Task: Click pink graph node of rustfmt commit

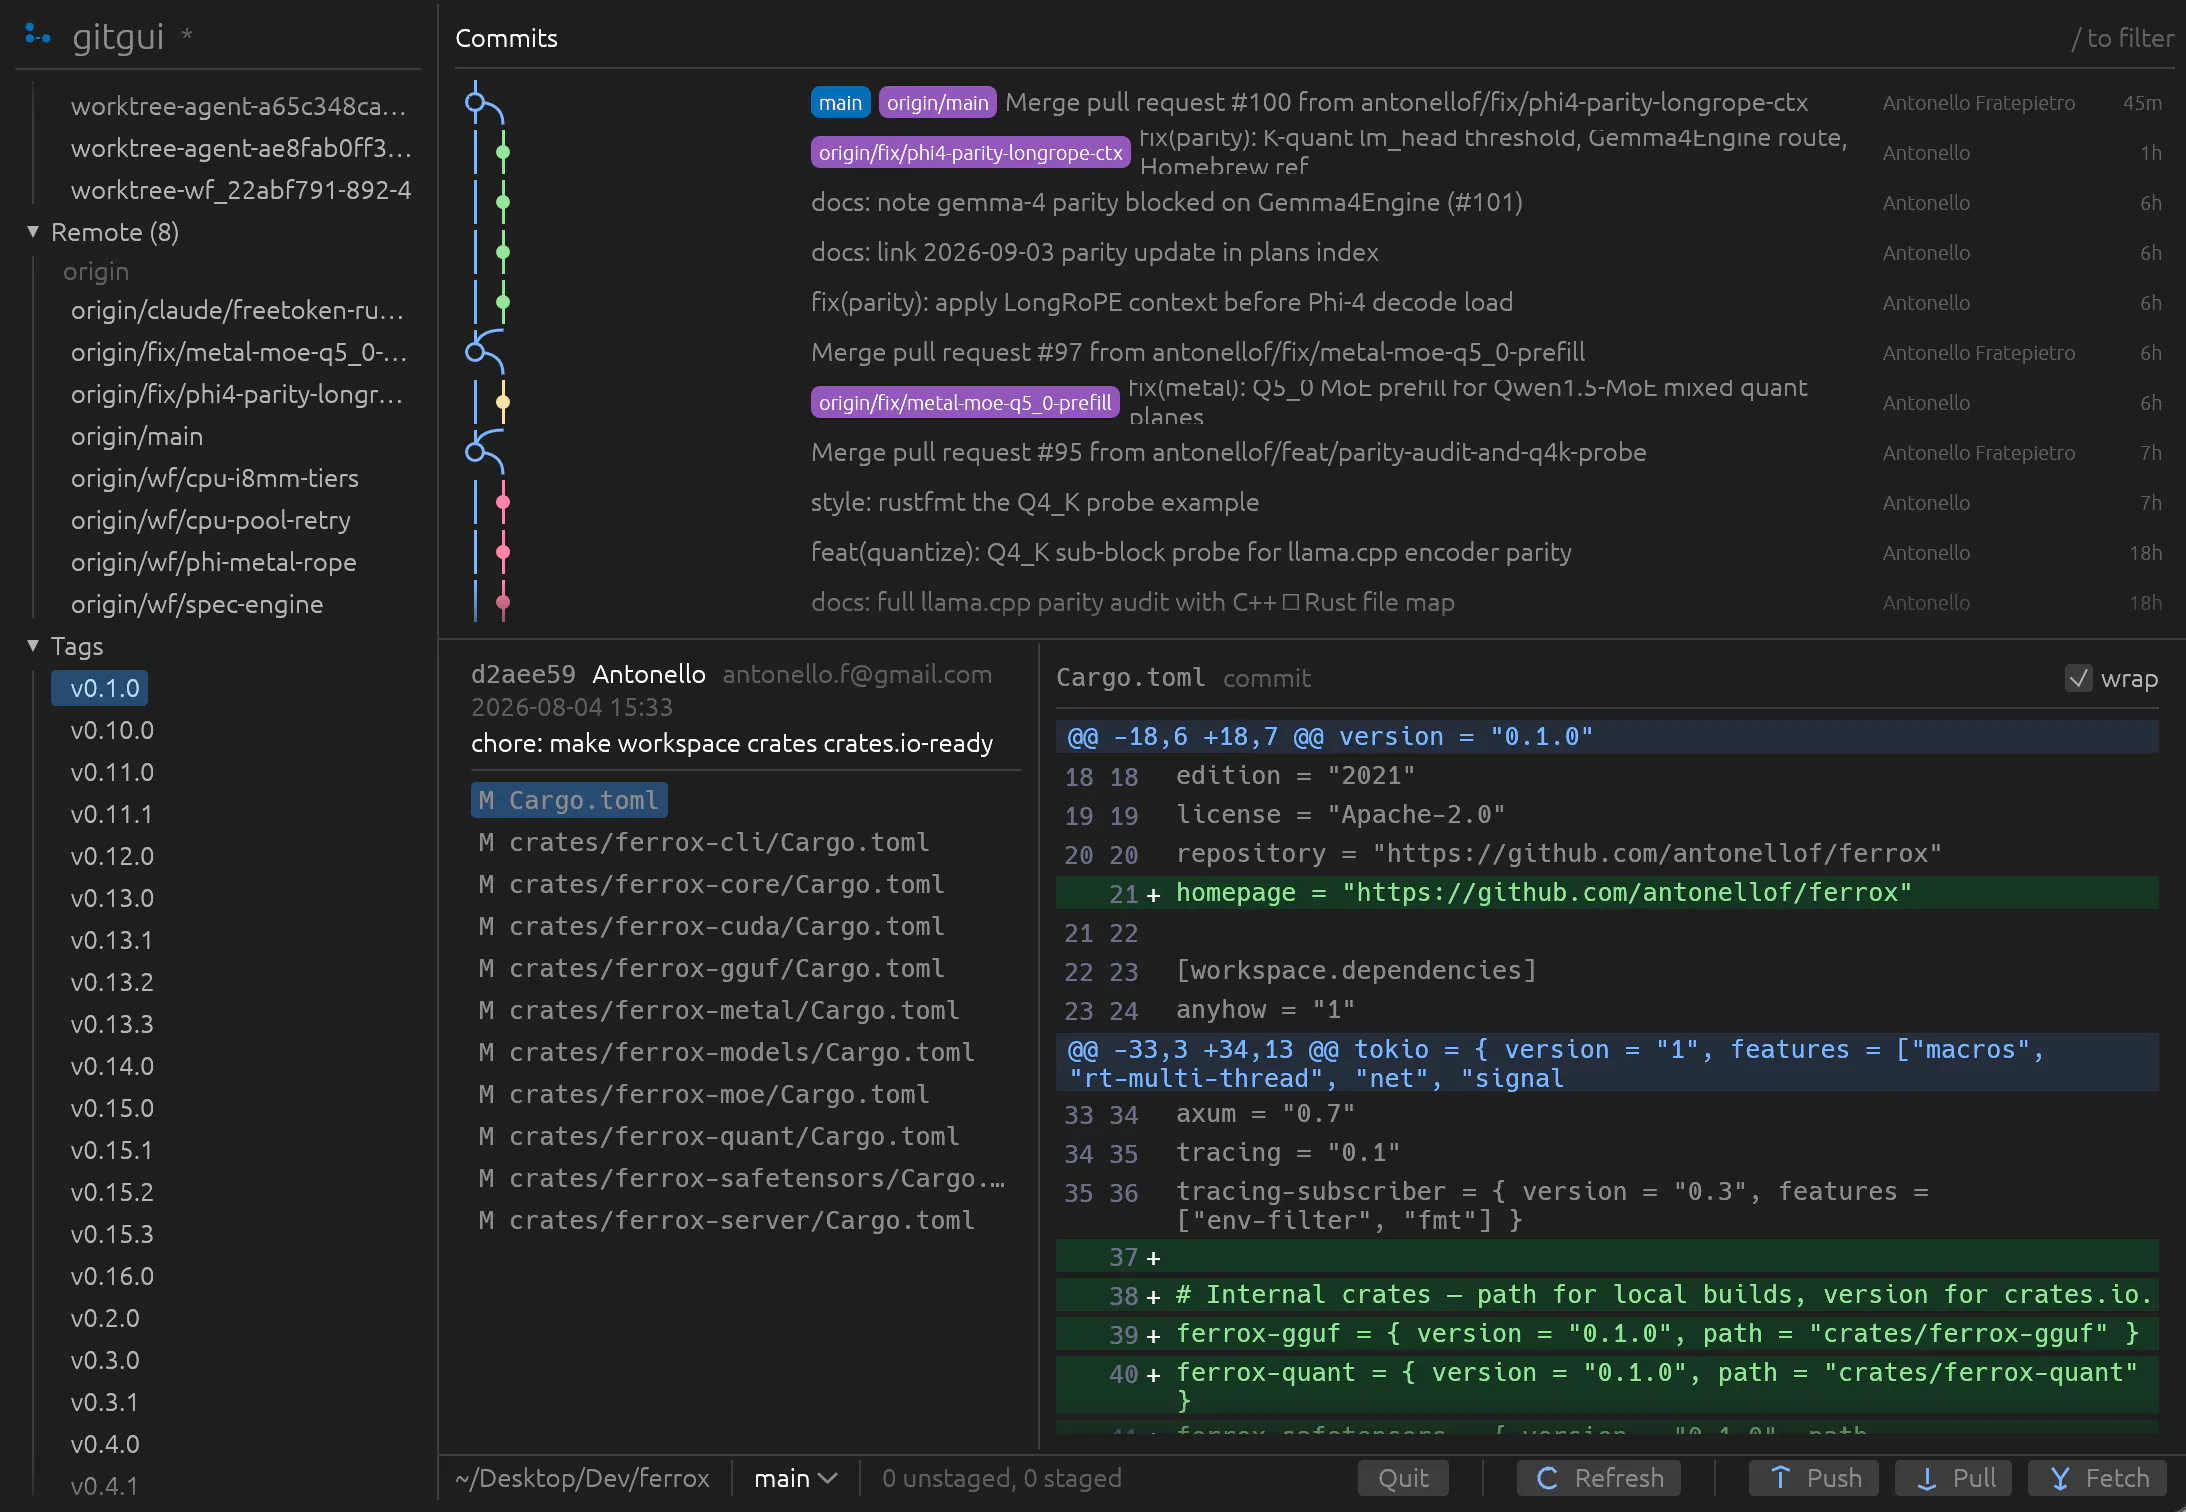Action: 503,502
